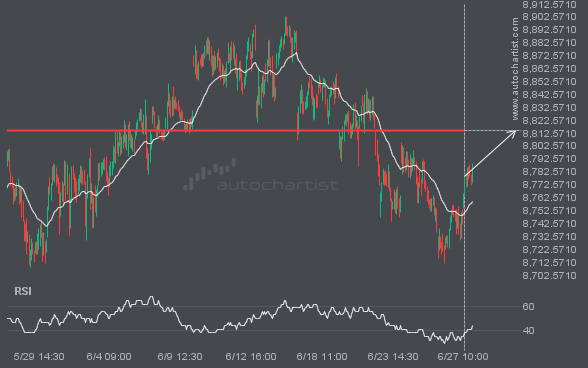Select the 8,822.5710 price axis label
This screenshot has width=588, height=368.
549,120
